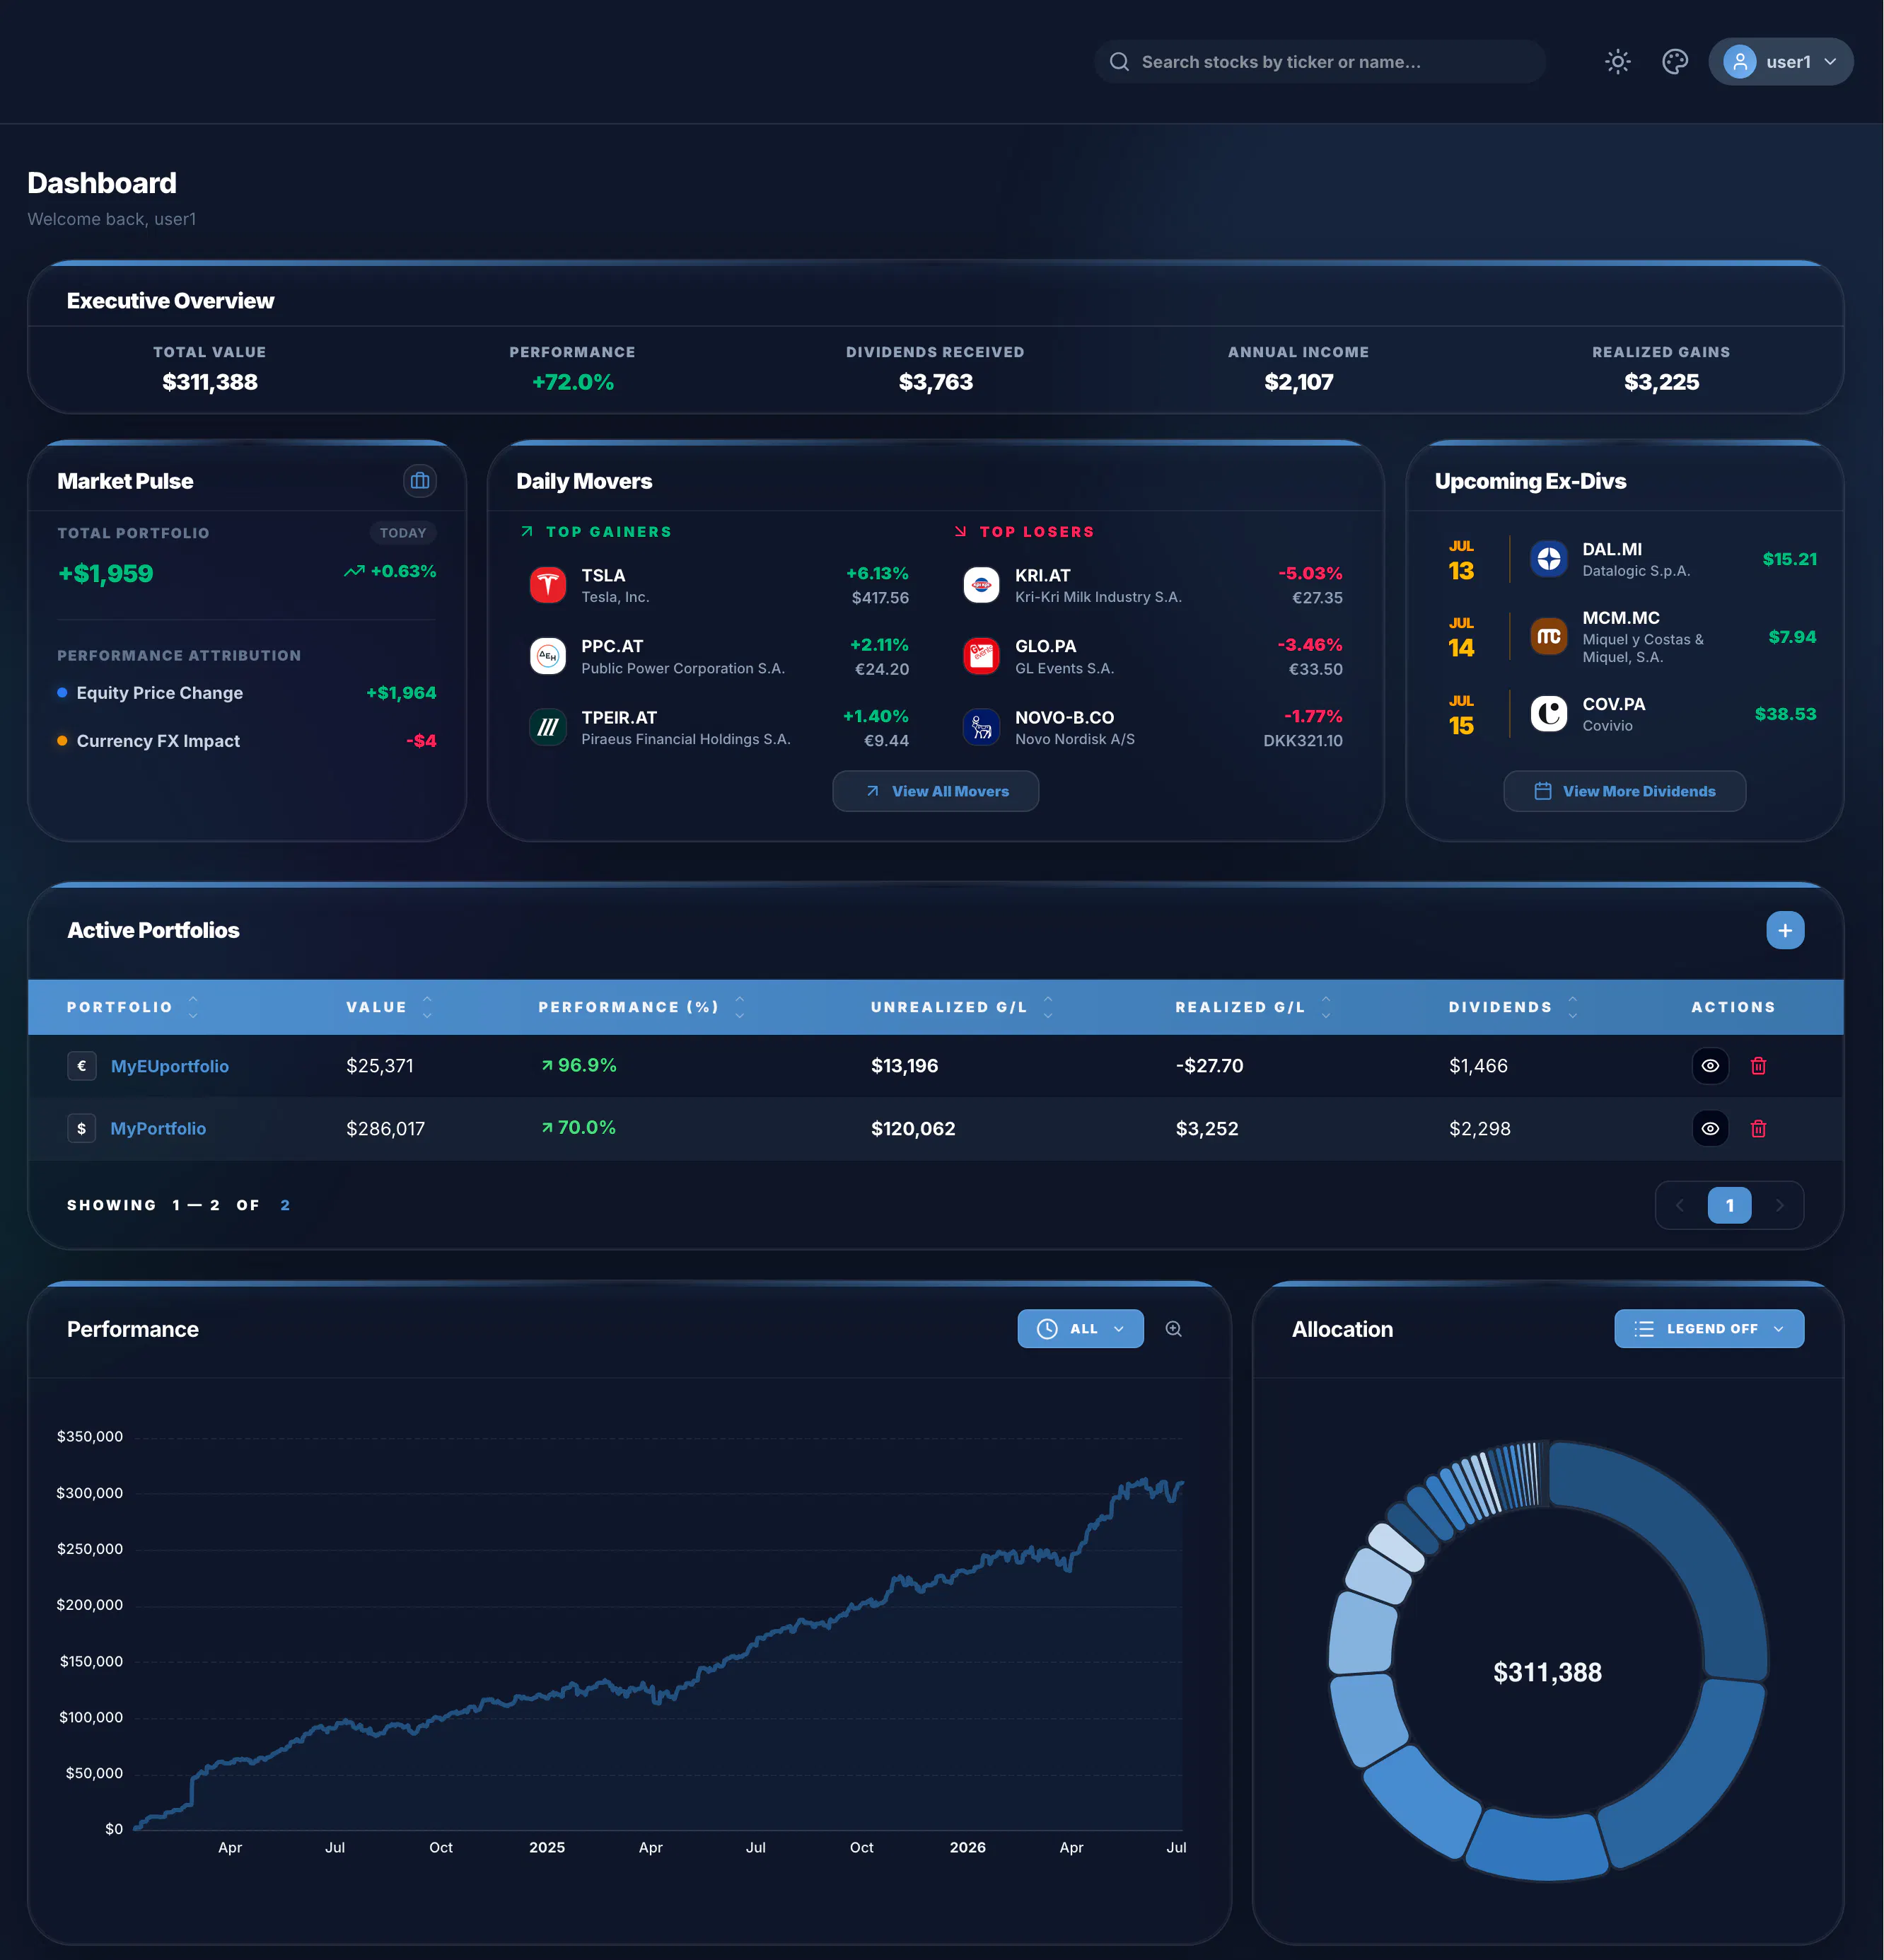The image size is (1884, 1960).
Task: Click the TPEIR.AT Piraeus logo
Action: pyautogui.click(x=547, y=727)
